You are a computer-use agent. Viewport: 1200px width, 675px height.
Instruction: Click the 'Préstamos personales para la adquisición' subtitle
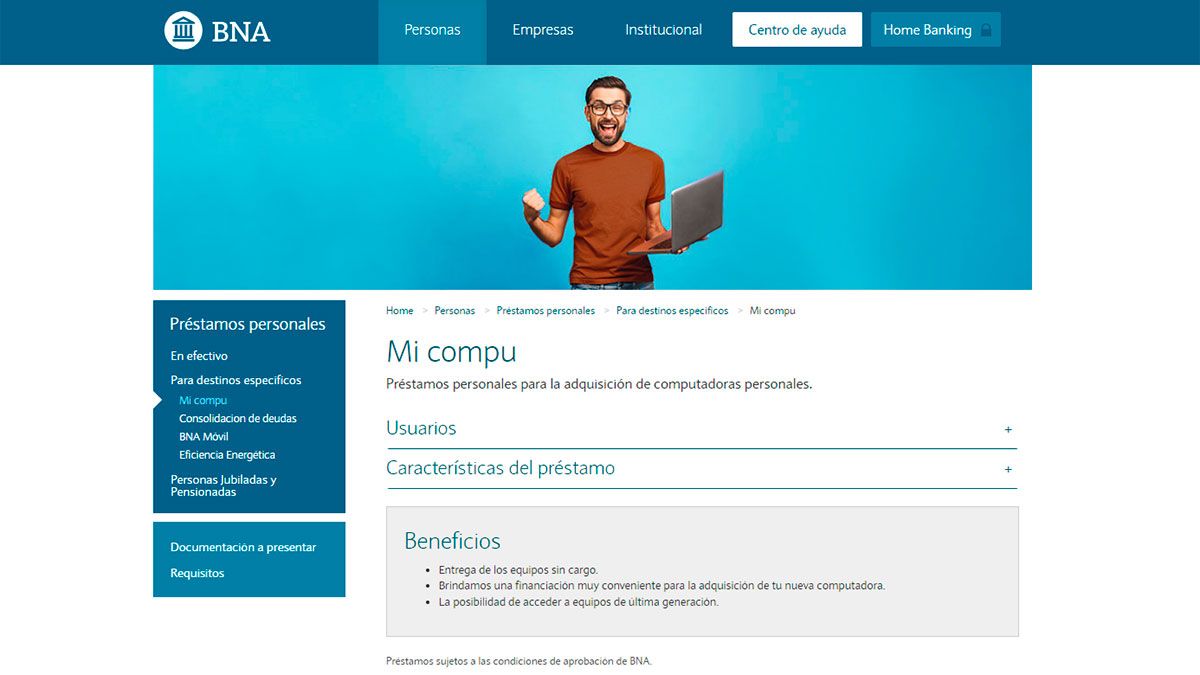pyautogui.click(x=599, y=384)
